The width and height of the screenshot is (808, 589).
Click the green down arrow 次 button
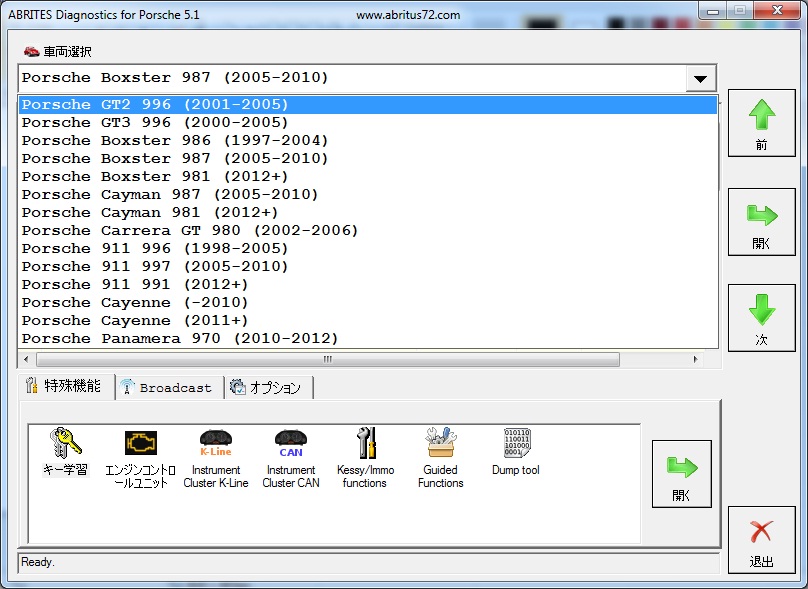coord(762,318)
